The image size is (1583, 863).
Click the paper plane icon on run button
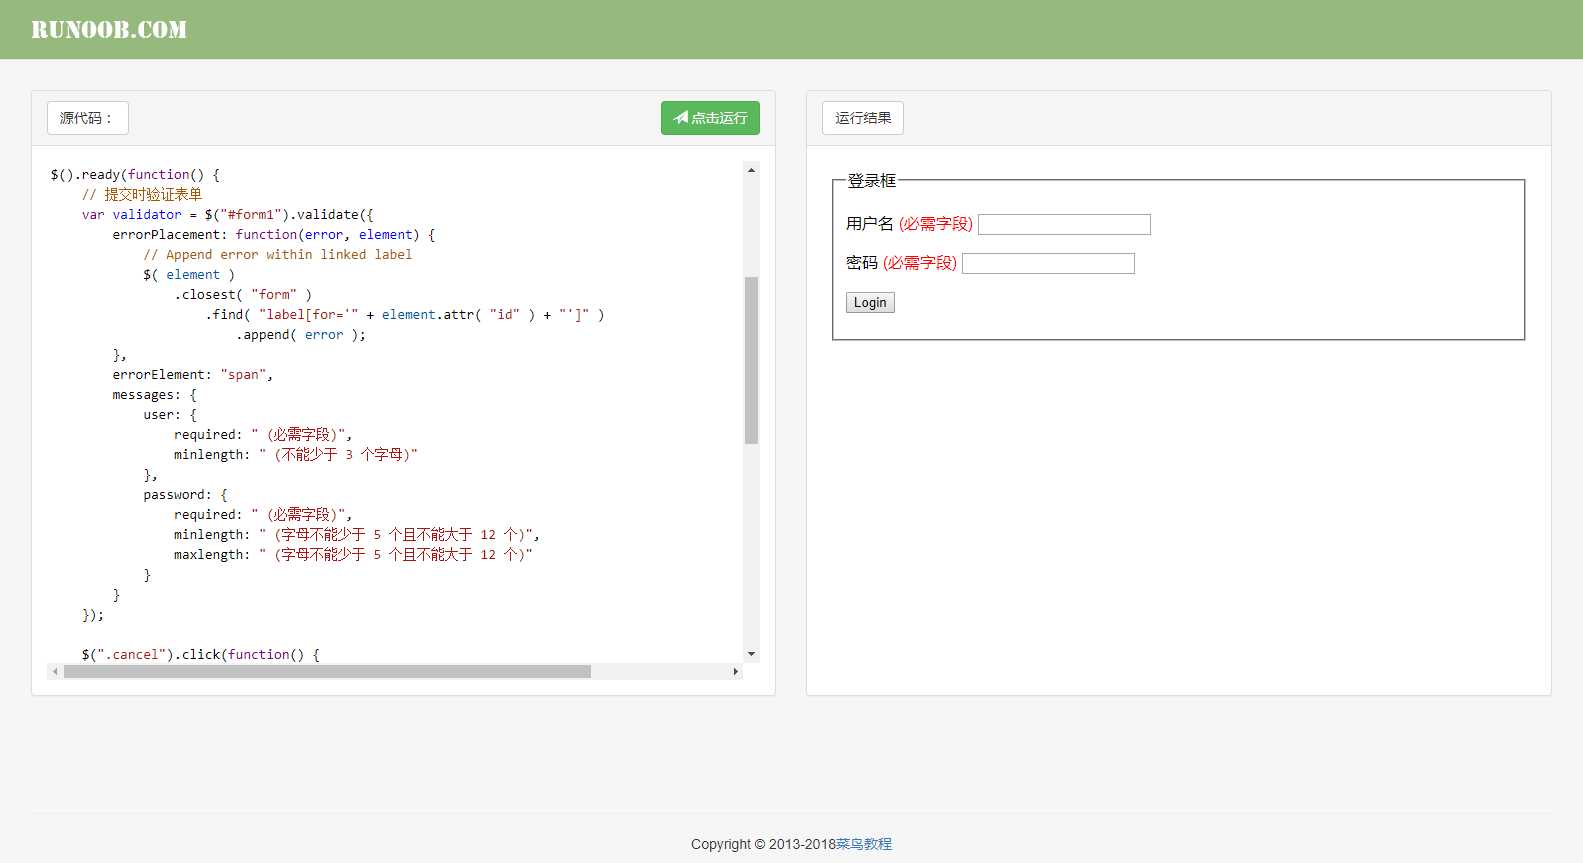click(x=681, y=118)
